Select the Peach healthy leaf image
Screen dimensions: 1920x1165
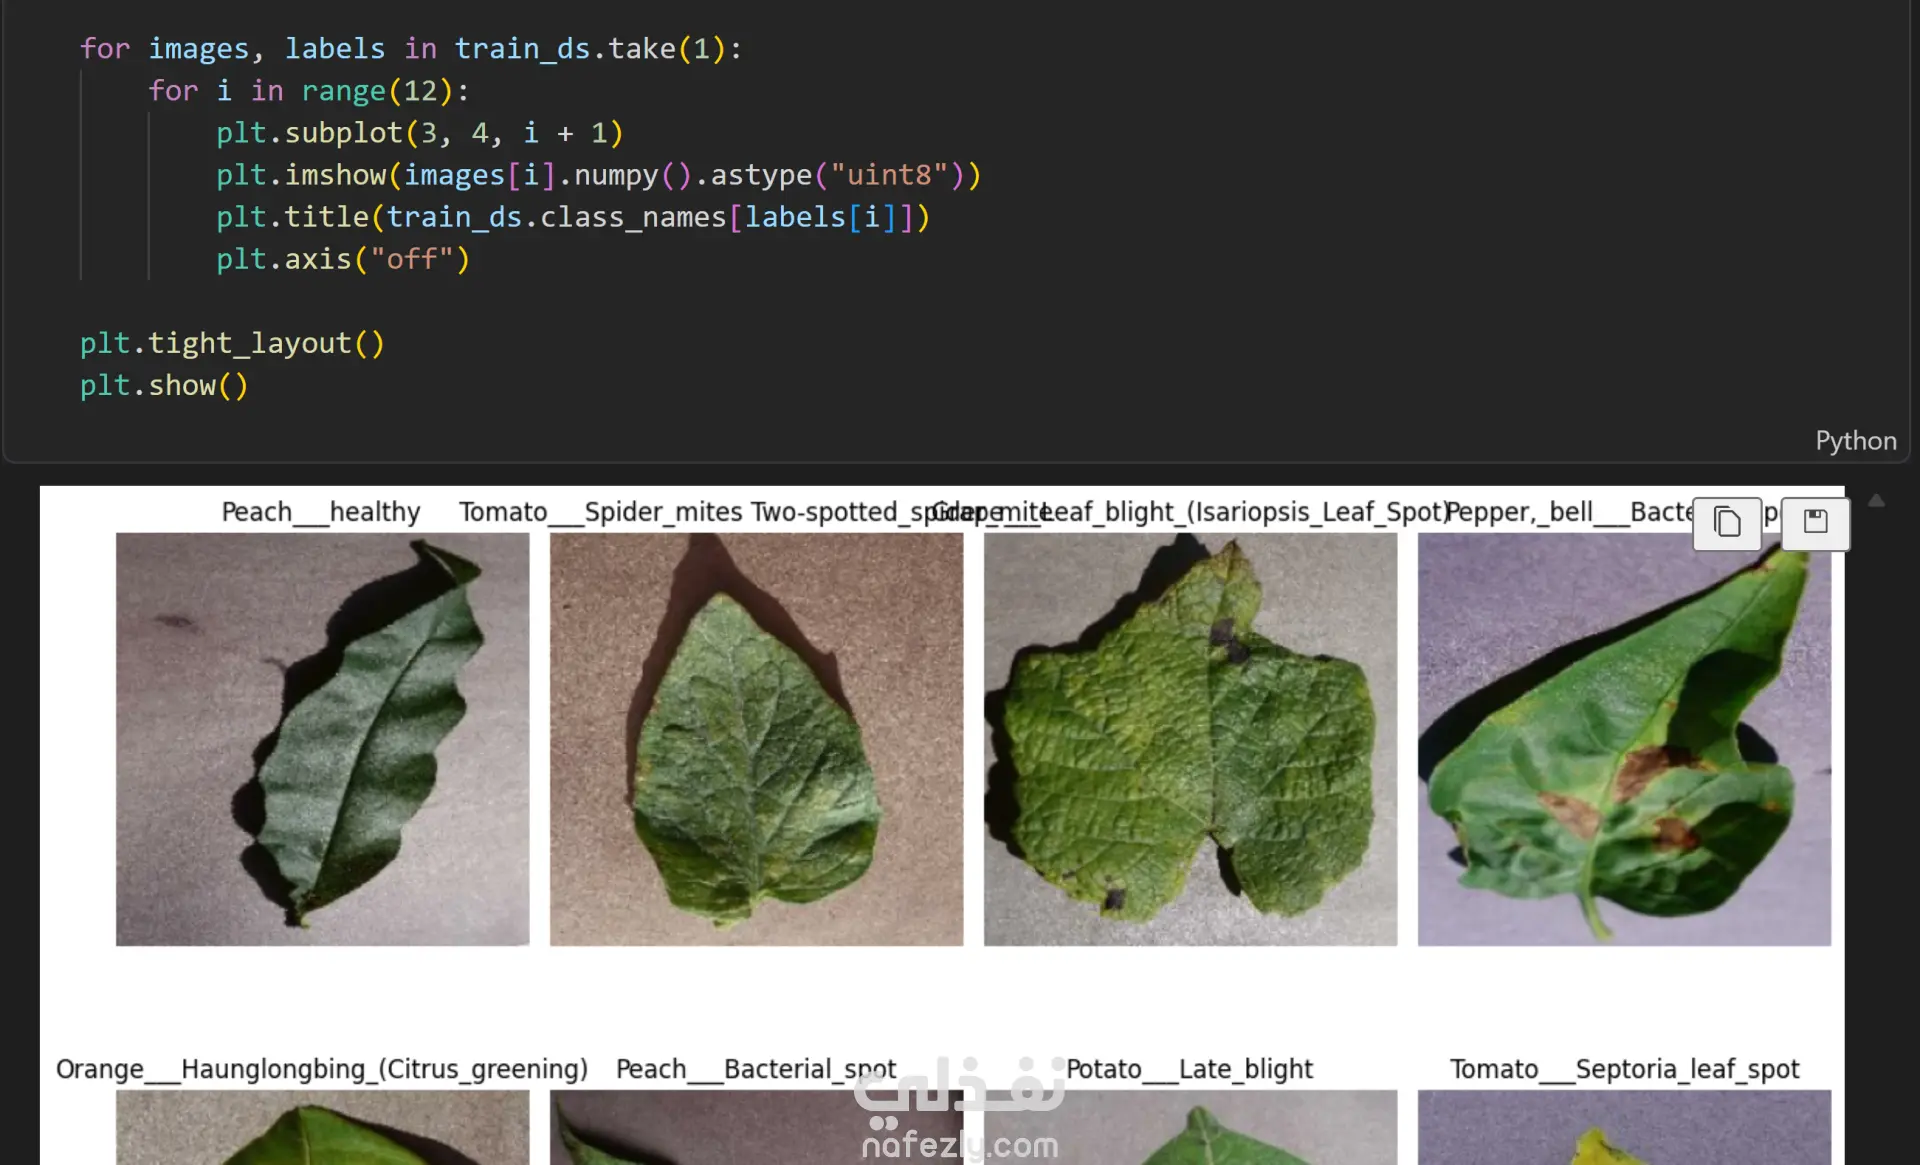point(322,739)
